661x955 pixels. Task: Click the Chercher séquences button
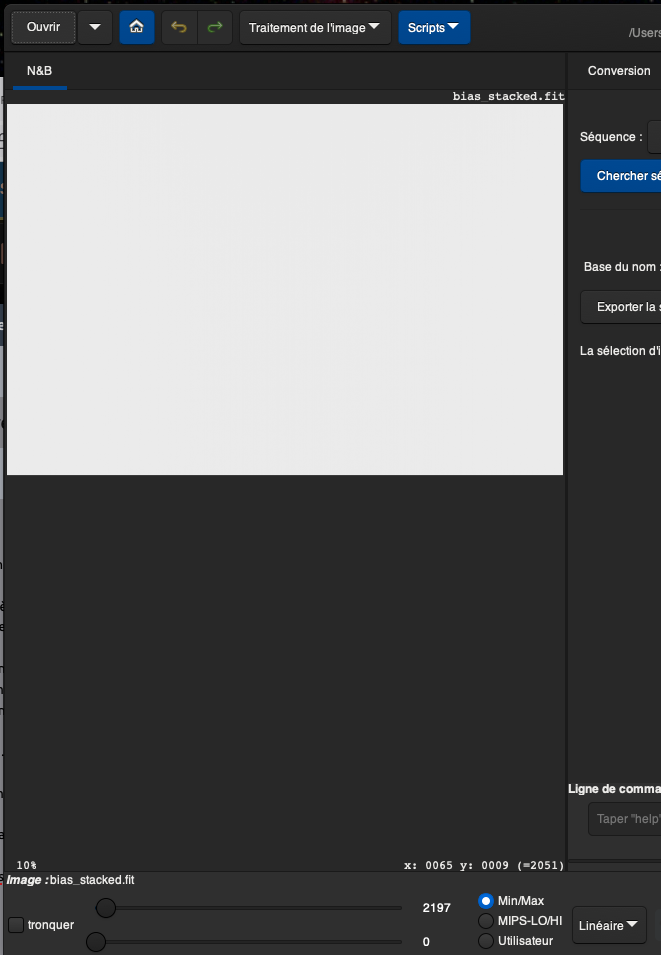(x=621, y=176)
